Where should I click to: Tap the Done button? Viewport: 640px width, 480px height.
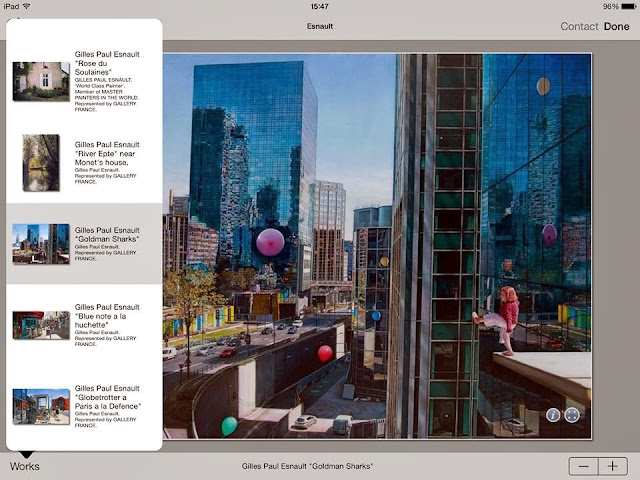click(x=616, y=26)
